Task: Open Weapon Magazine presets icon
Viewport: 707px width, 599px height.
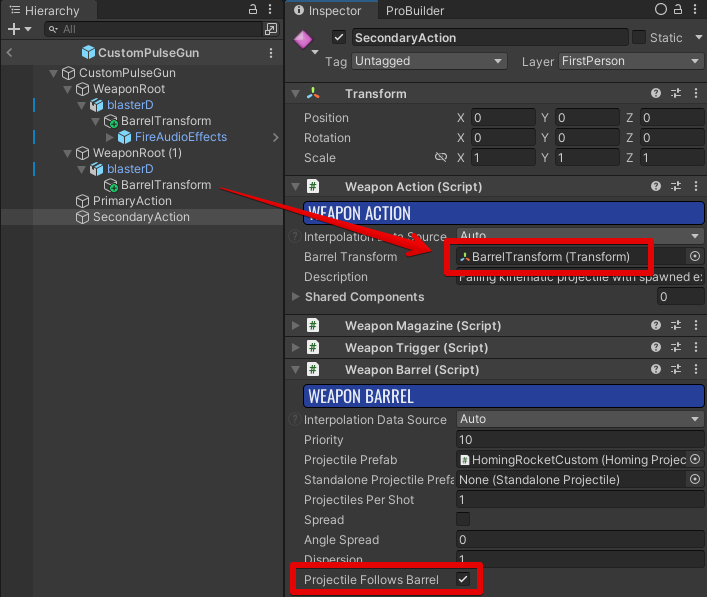Action: pyautogui.click(x=676, y=325)
